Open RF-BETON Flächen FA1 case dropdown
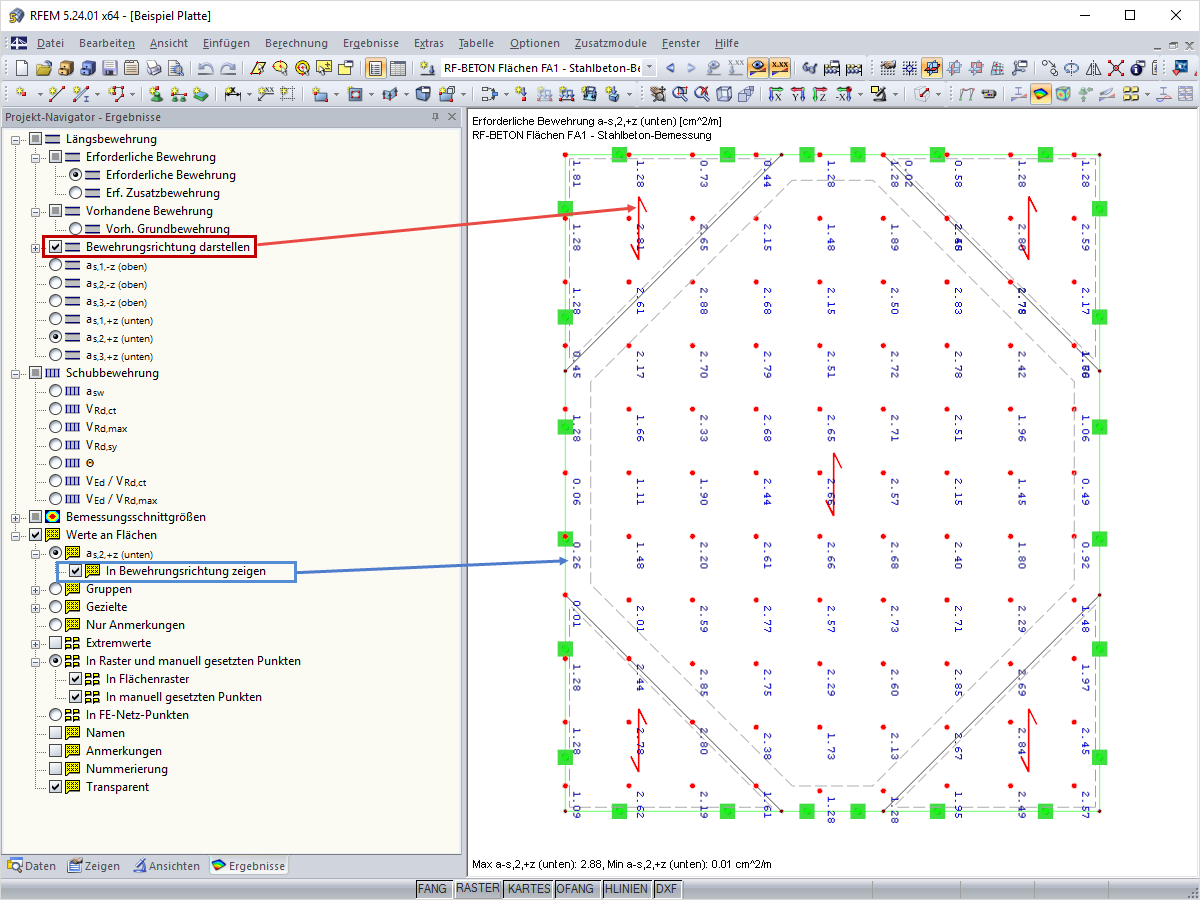 tap(649, 68)
